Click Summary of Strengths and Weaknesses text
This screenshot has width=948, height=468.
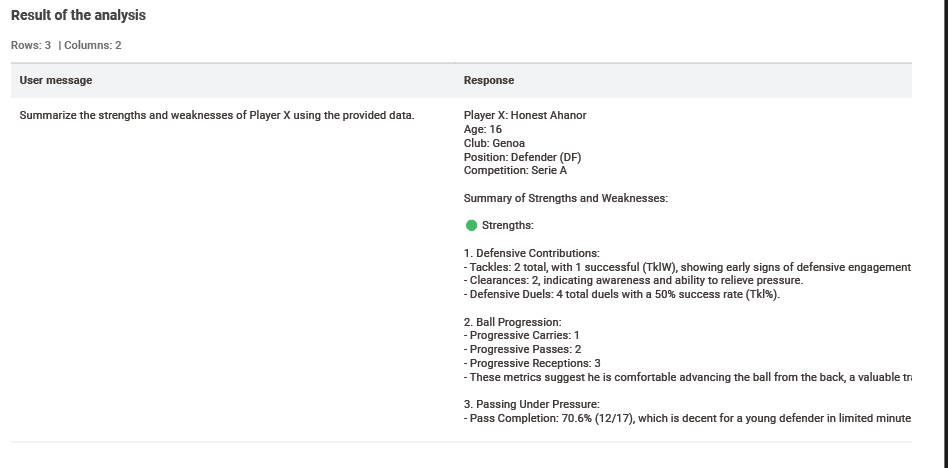(565, 198)
